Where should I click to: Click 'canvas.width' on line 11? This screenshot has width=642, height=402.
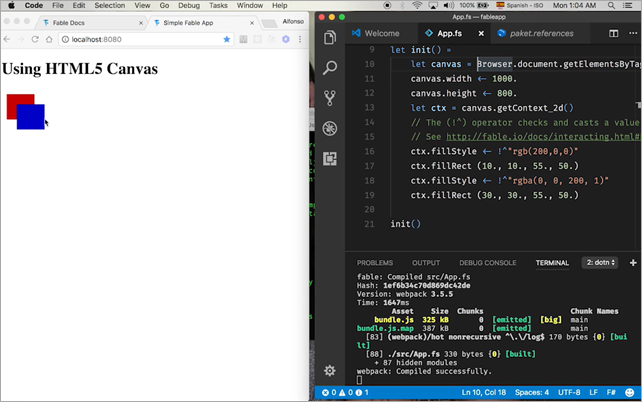(441, 79)
